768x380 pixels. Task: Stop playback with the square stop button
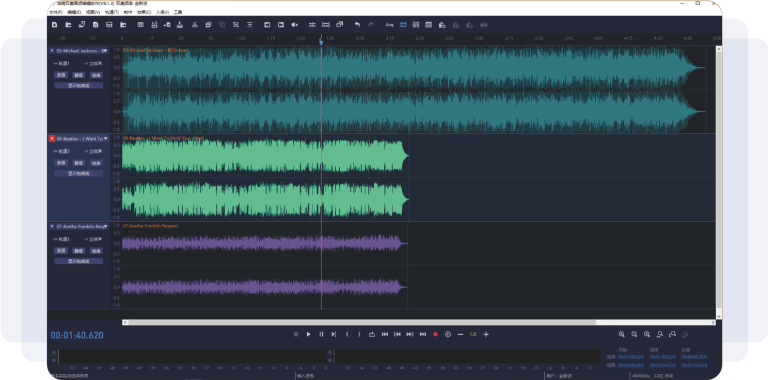(x=296, y=334)
